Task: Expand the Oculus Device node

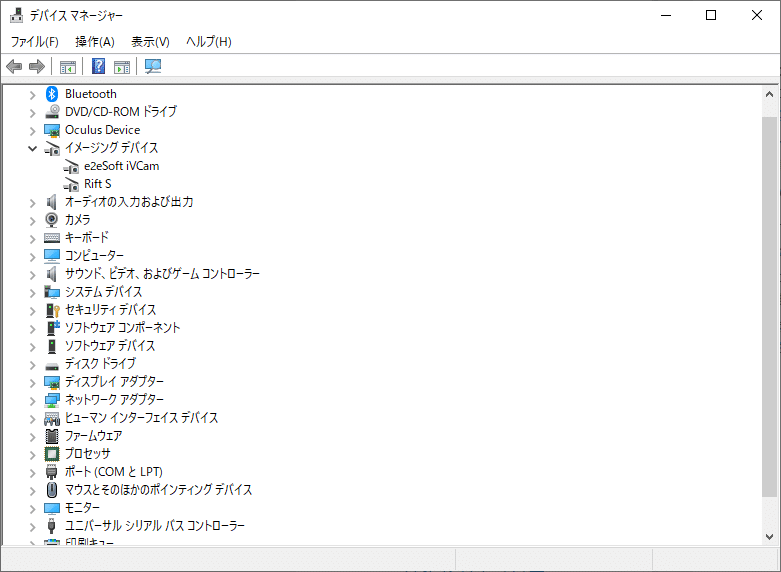Action: [x=32, y=131]
